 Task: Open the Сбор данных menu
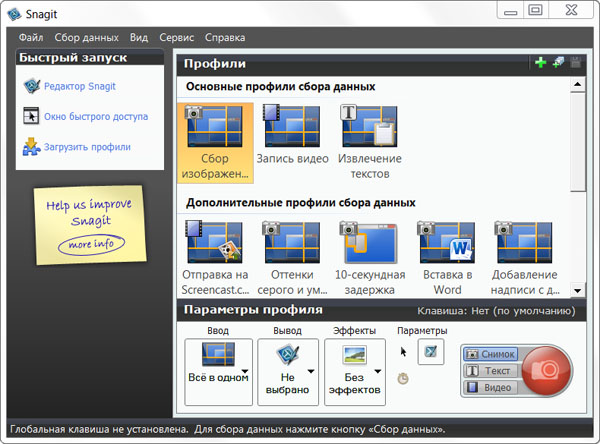(86, 38)
